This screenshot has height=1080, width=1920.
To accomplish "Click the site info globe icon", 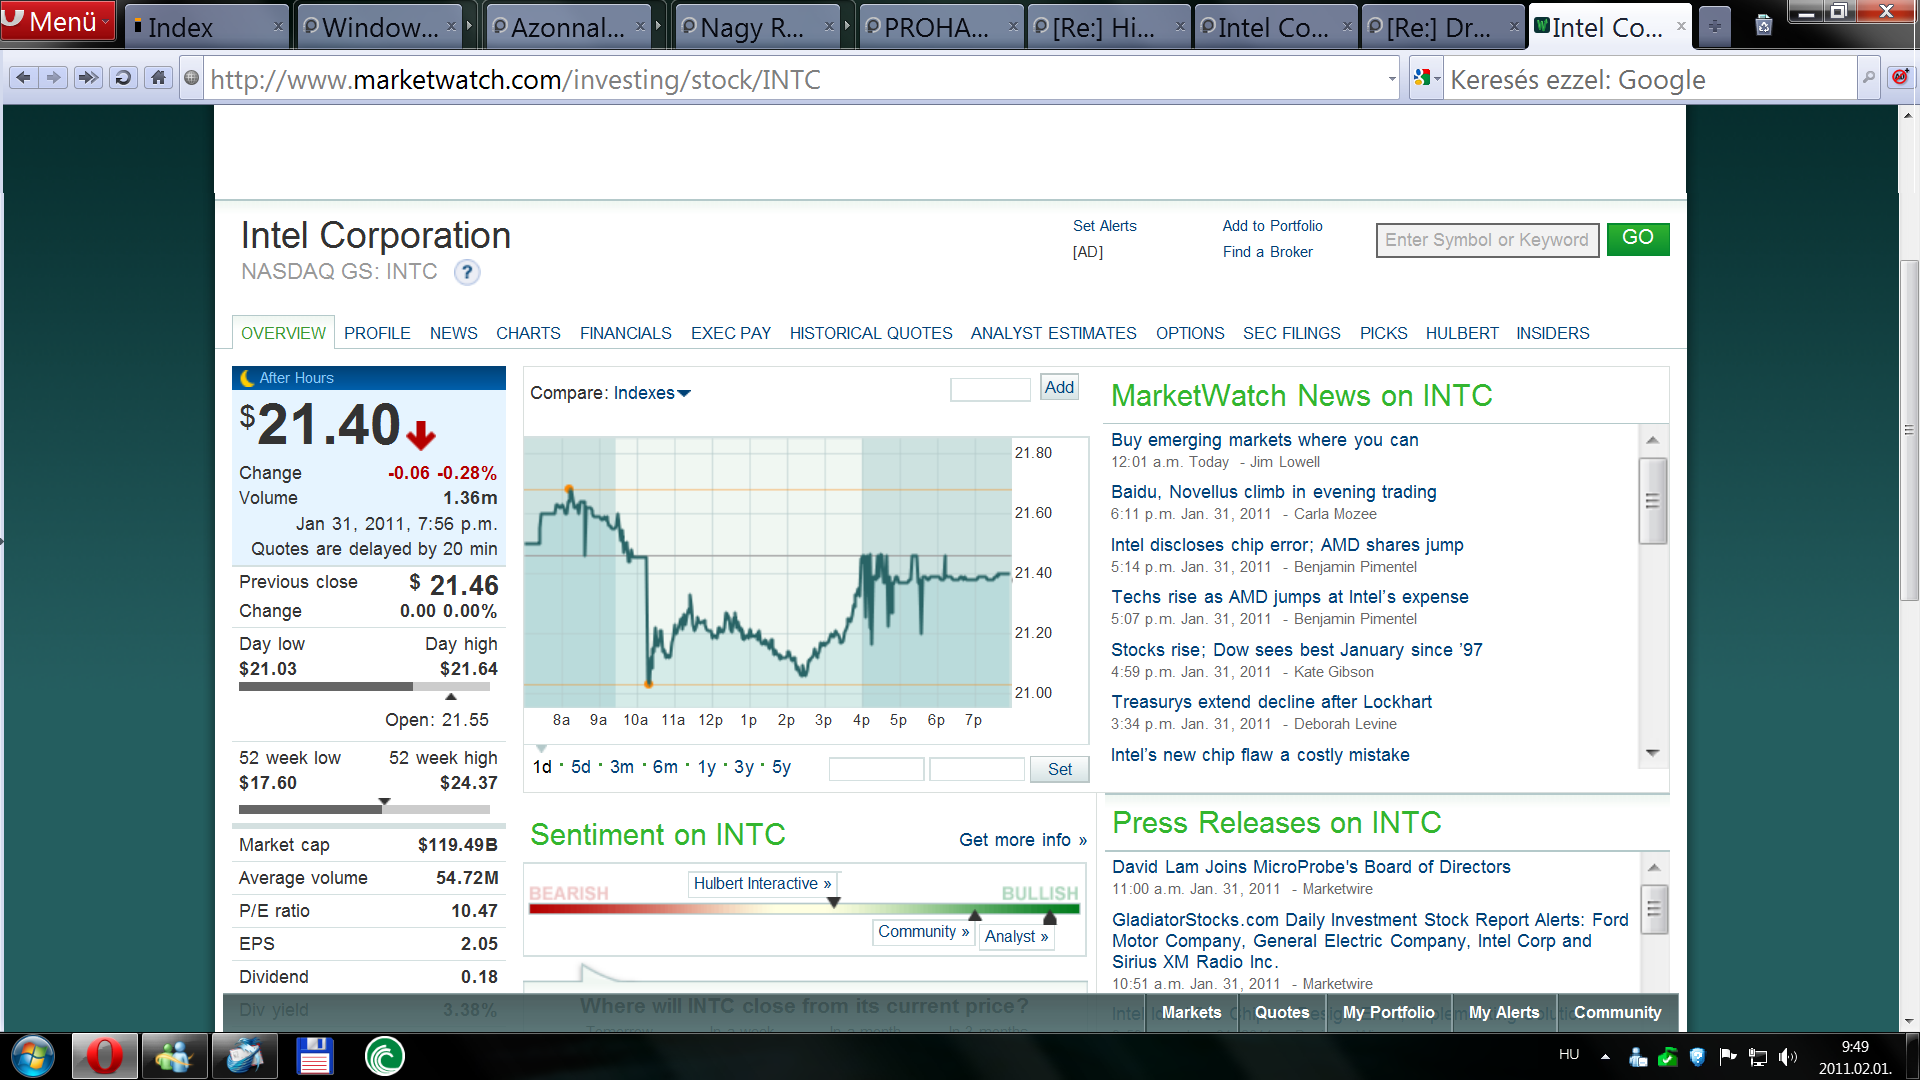I will tap(192, 78).
